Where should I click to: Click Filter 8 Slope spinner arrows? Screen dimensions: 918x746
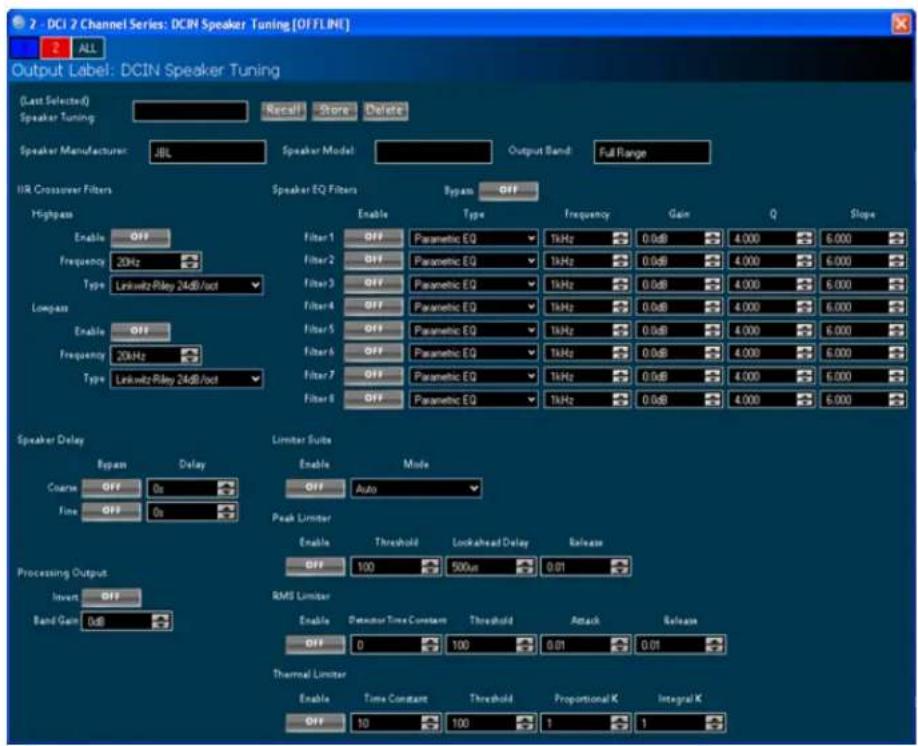pyautogui.click(x=896, y=399)
